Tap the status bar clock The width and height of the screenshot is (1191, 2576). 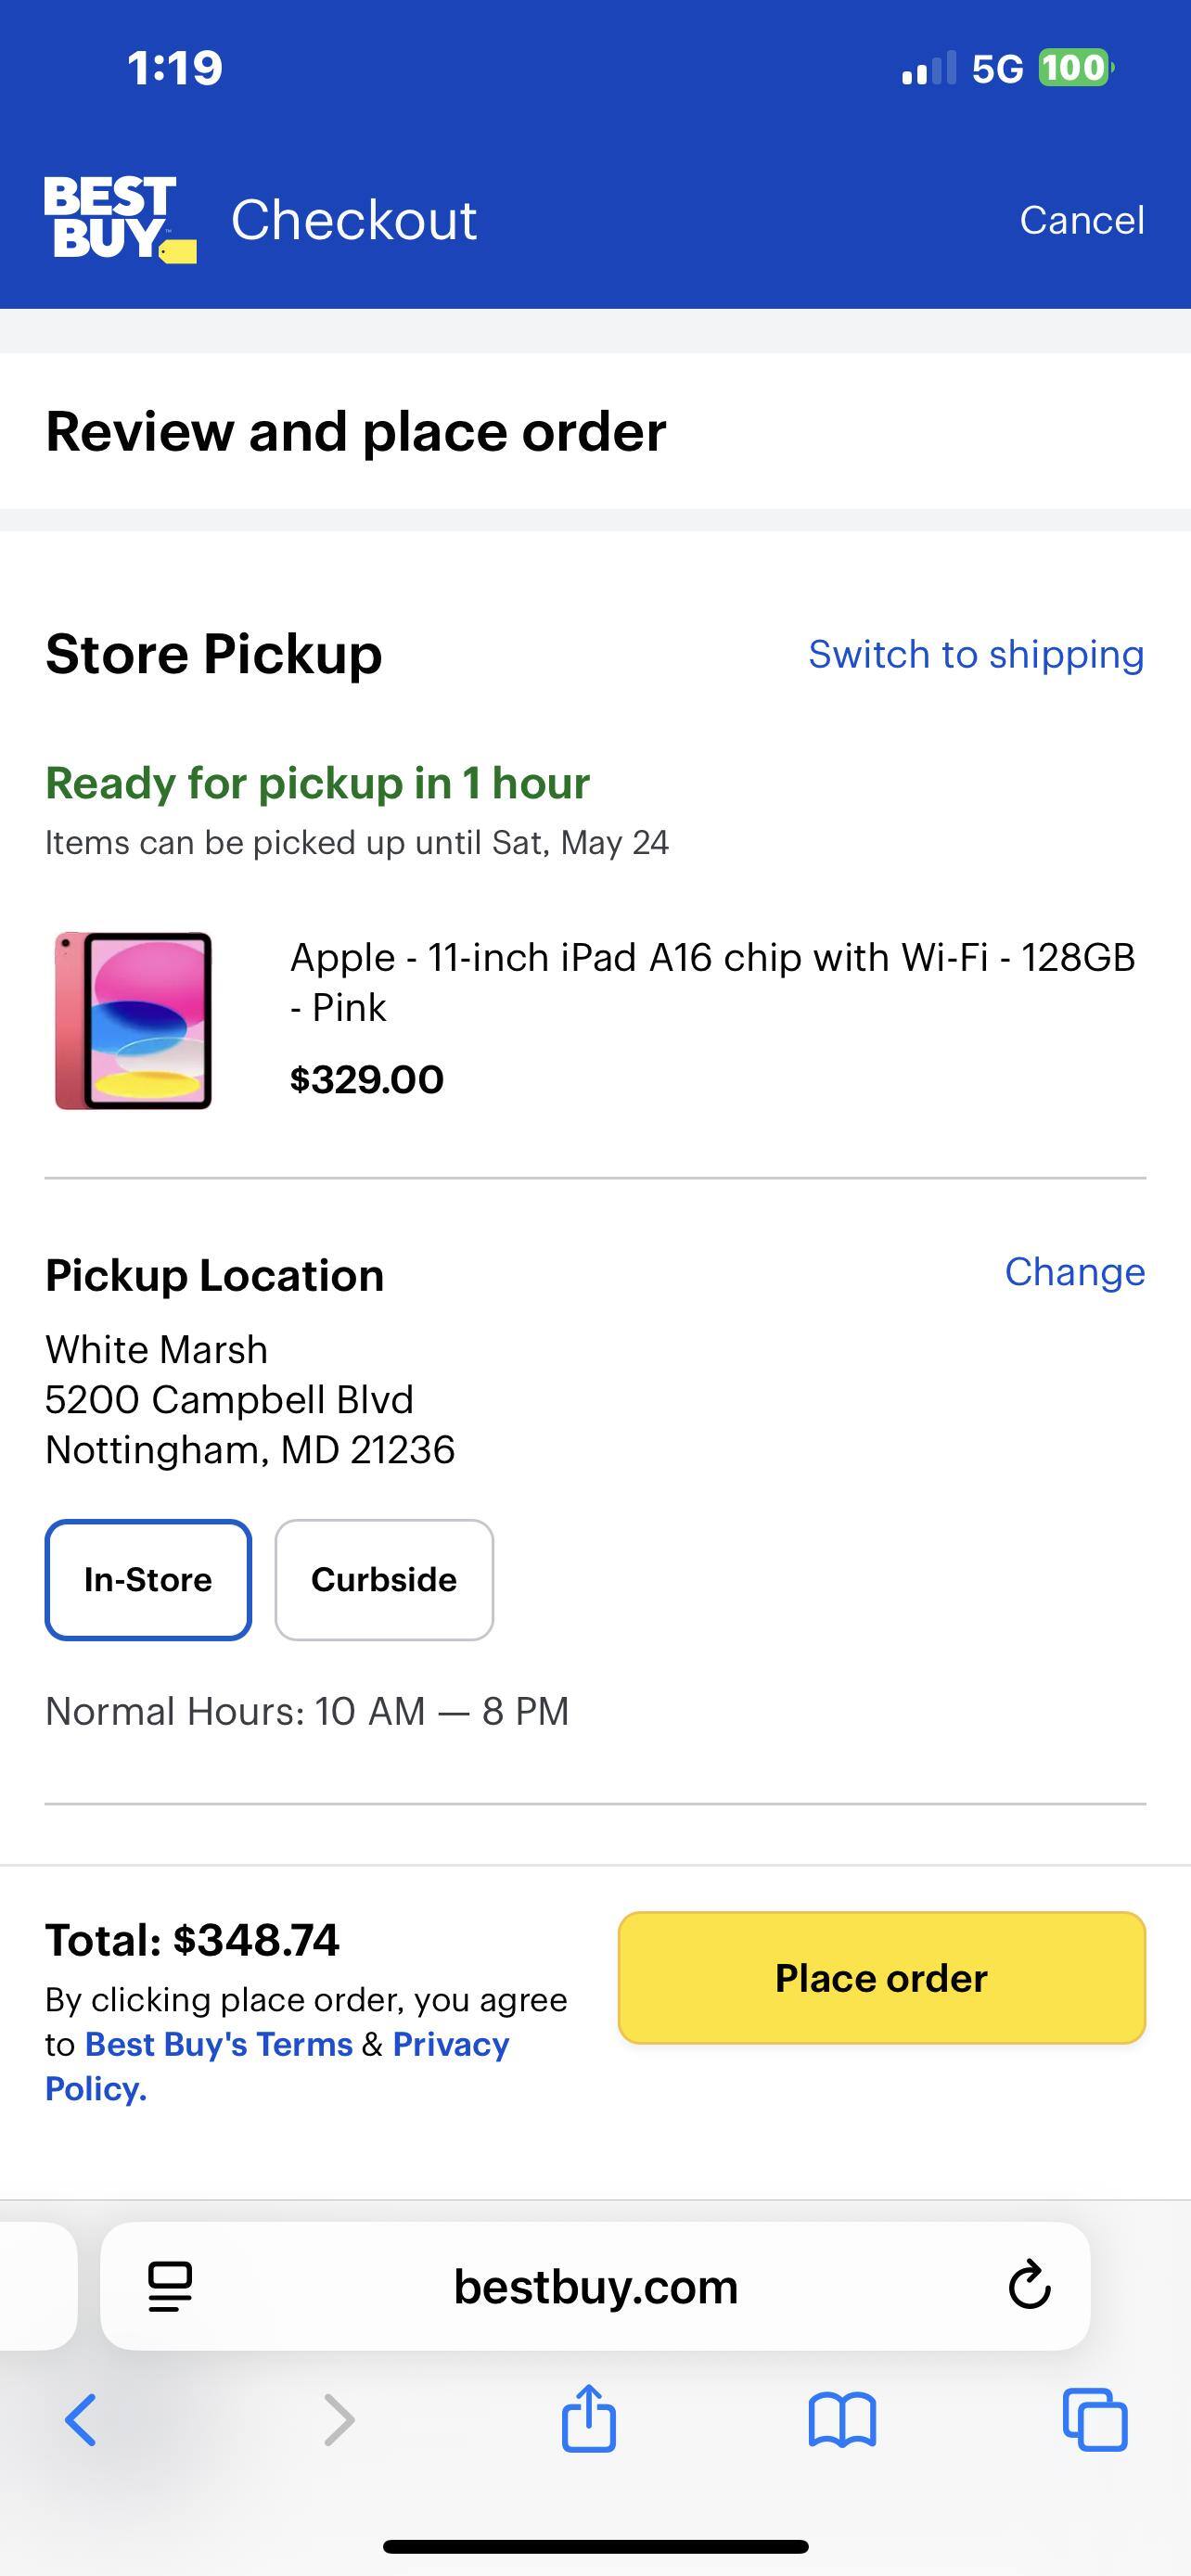point(175,68)
